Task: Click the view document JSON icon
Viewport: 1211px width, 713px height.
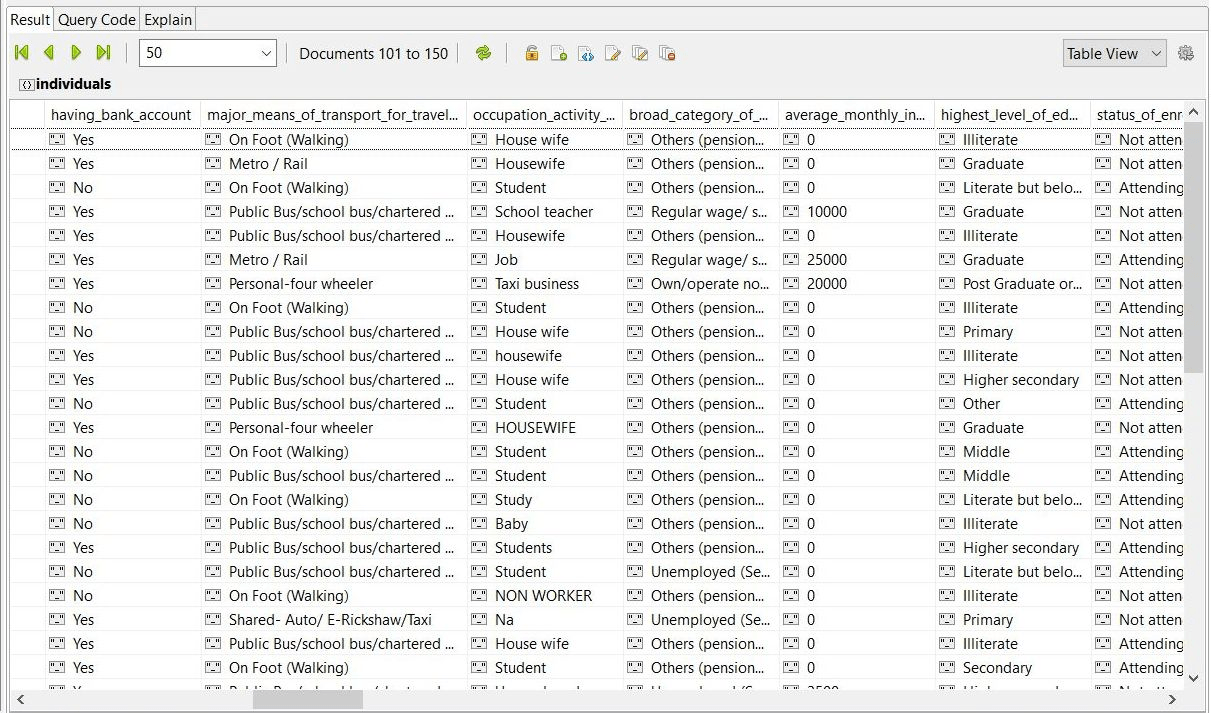Action: [x=586, y=53]
